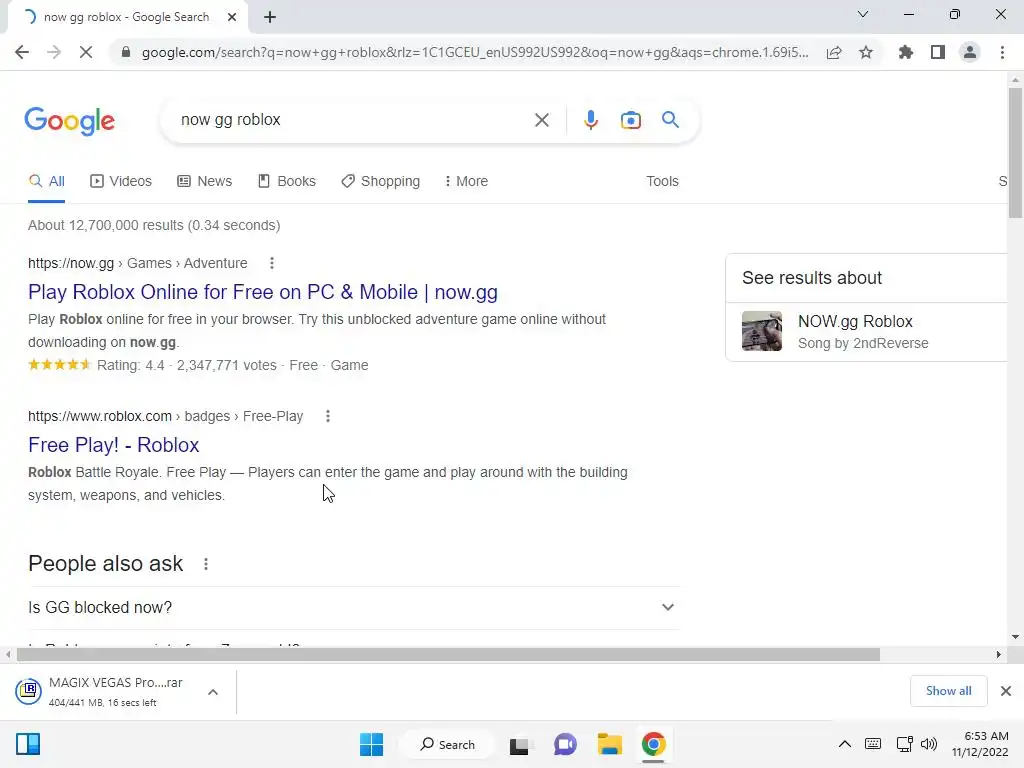
Task: Share this page icon in address bar
Action: [x=834, y=52]
